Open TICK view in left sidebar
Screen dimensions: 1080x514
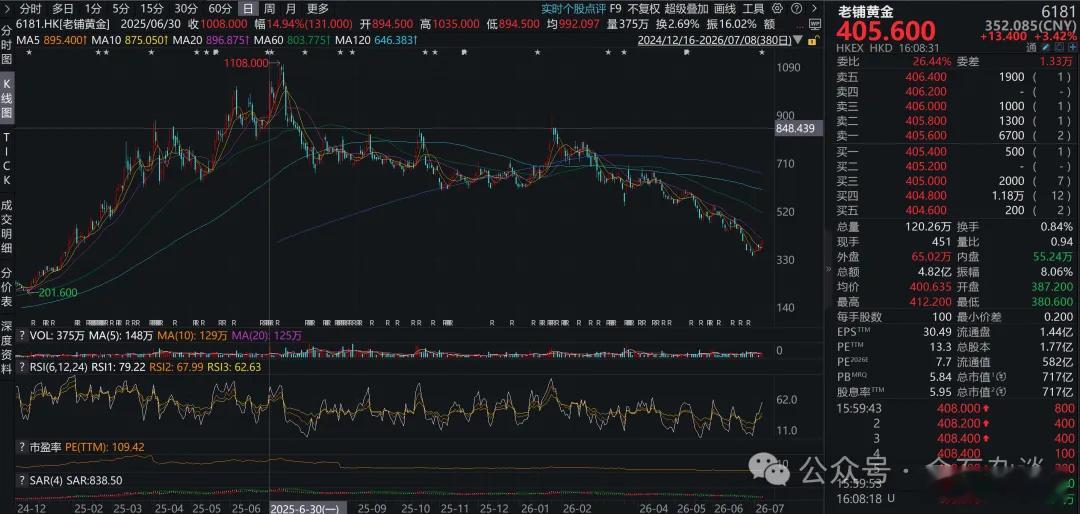[7, 159]
